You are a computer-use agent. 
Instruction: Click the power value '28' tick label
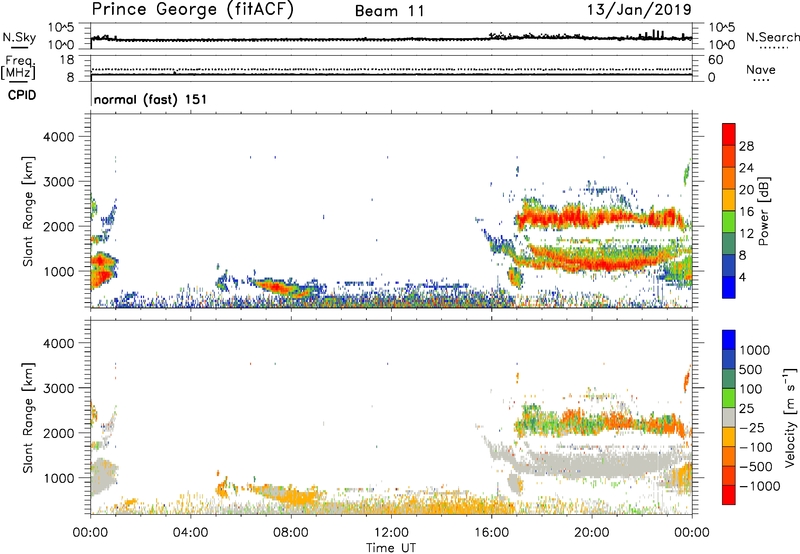click(x=746, y=146)
